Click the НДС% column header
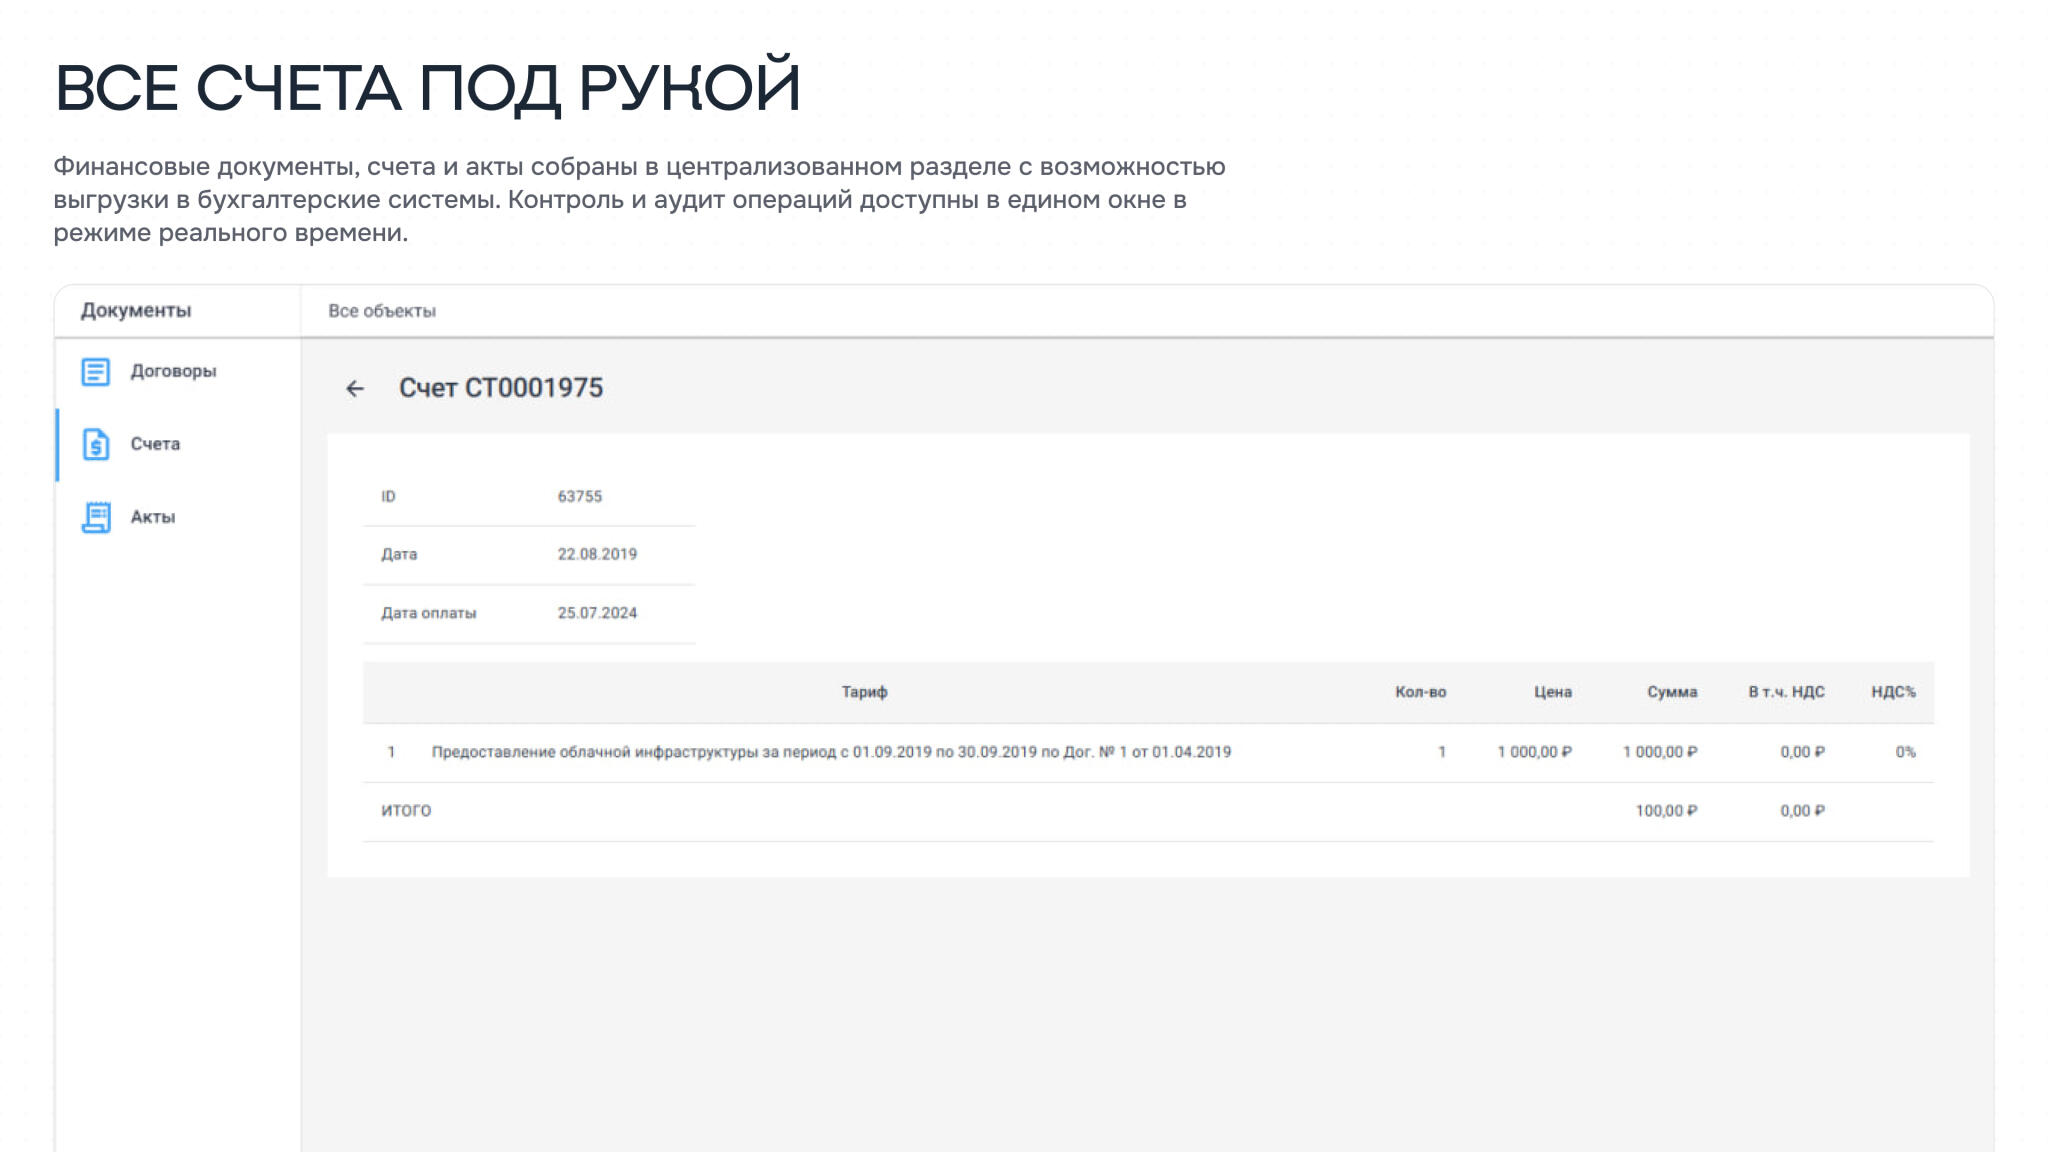Screen dimensions: 2048x1152 1893,692
